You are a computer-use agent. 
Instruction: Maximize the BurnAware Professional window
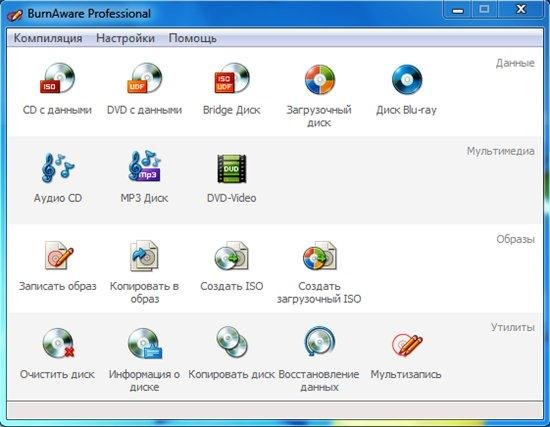[x=484, y=9]
